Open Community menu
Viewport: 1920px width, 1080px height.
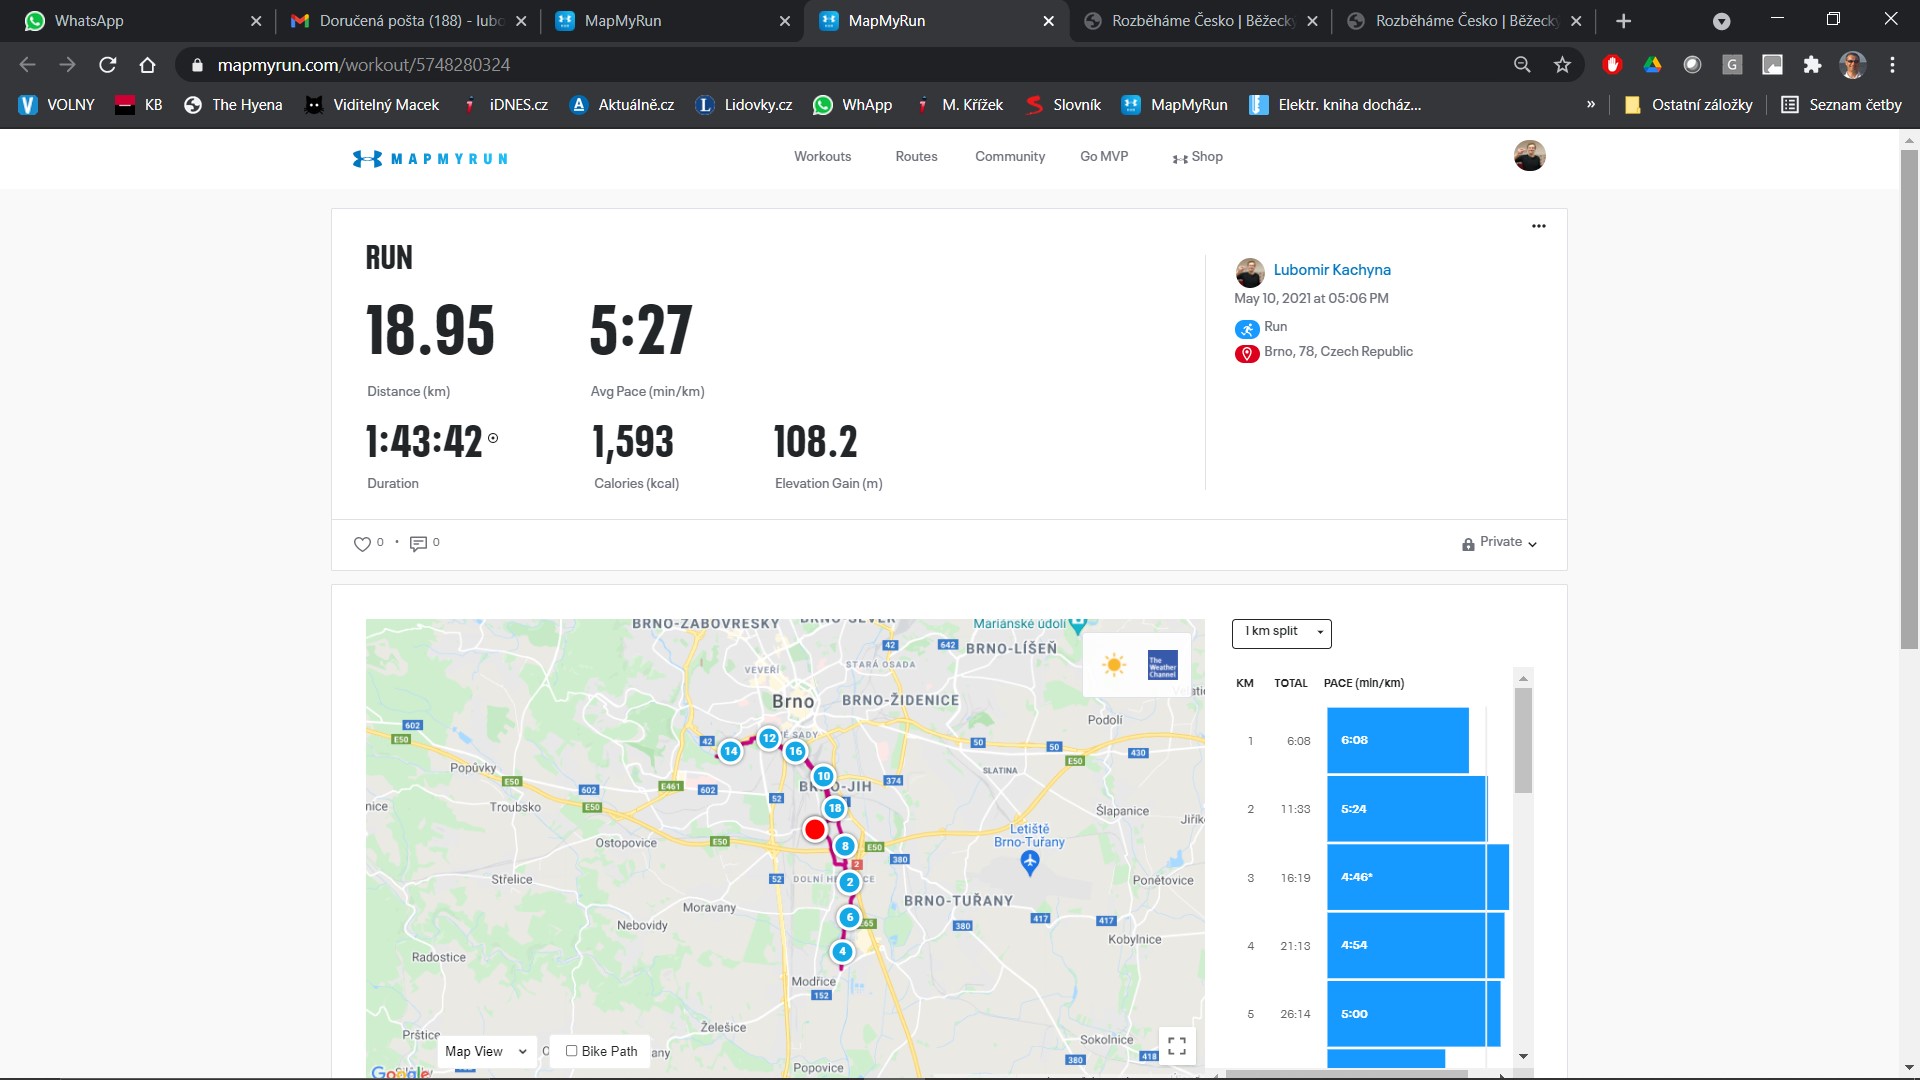(x=1010, y=157)
